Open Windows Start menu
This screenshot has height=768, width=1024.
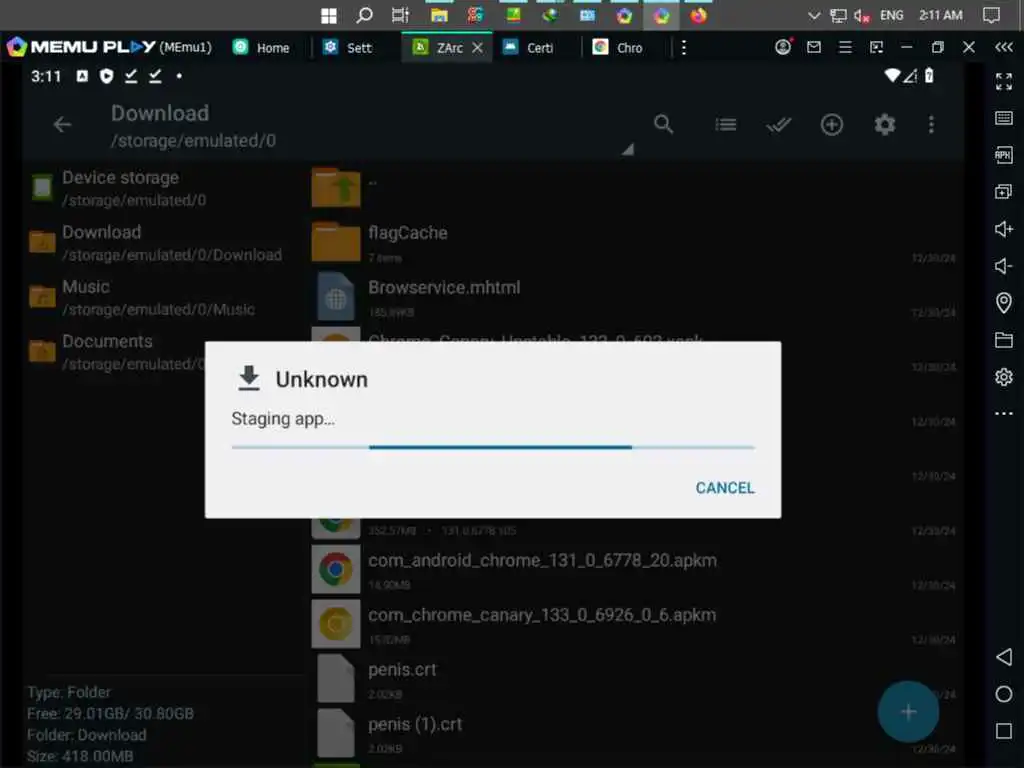coord(329,15)
